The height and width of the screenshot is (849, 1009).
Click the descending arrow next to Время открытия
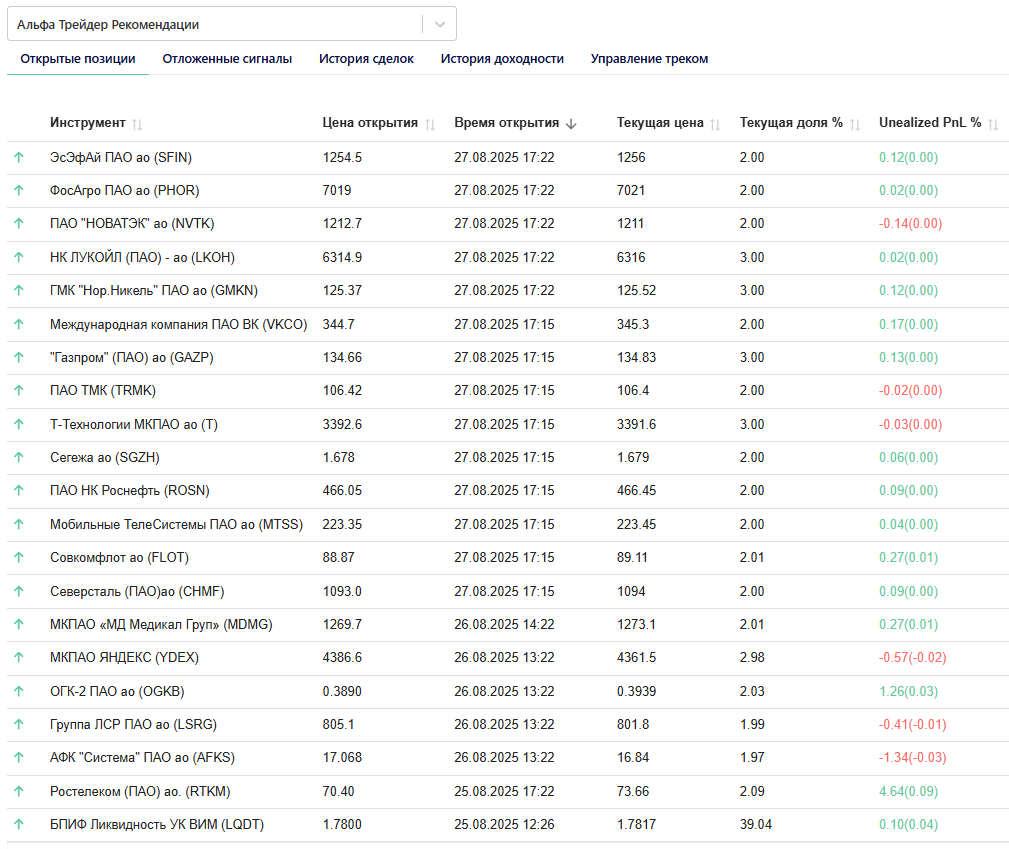click(571, 124)
